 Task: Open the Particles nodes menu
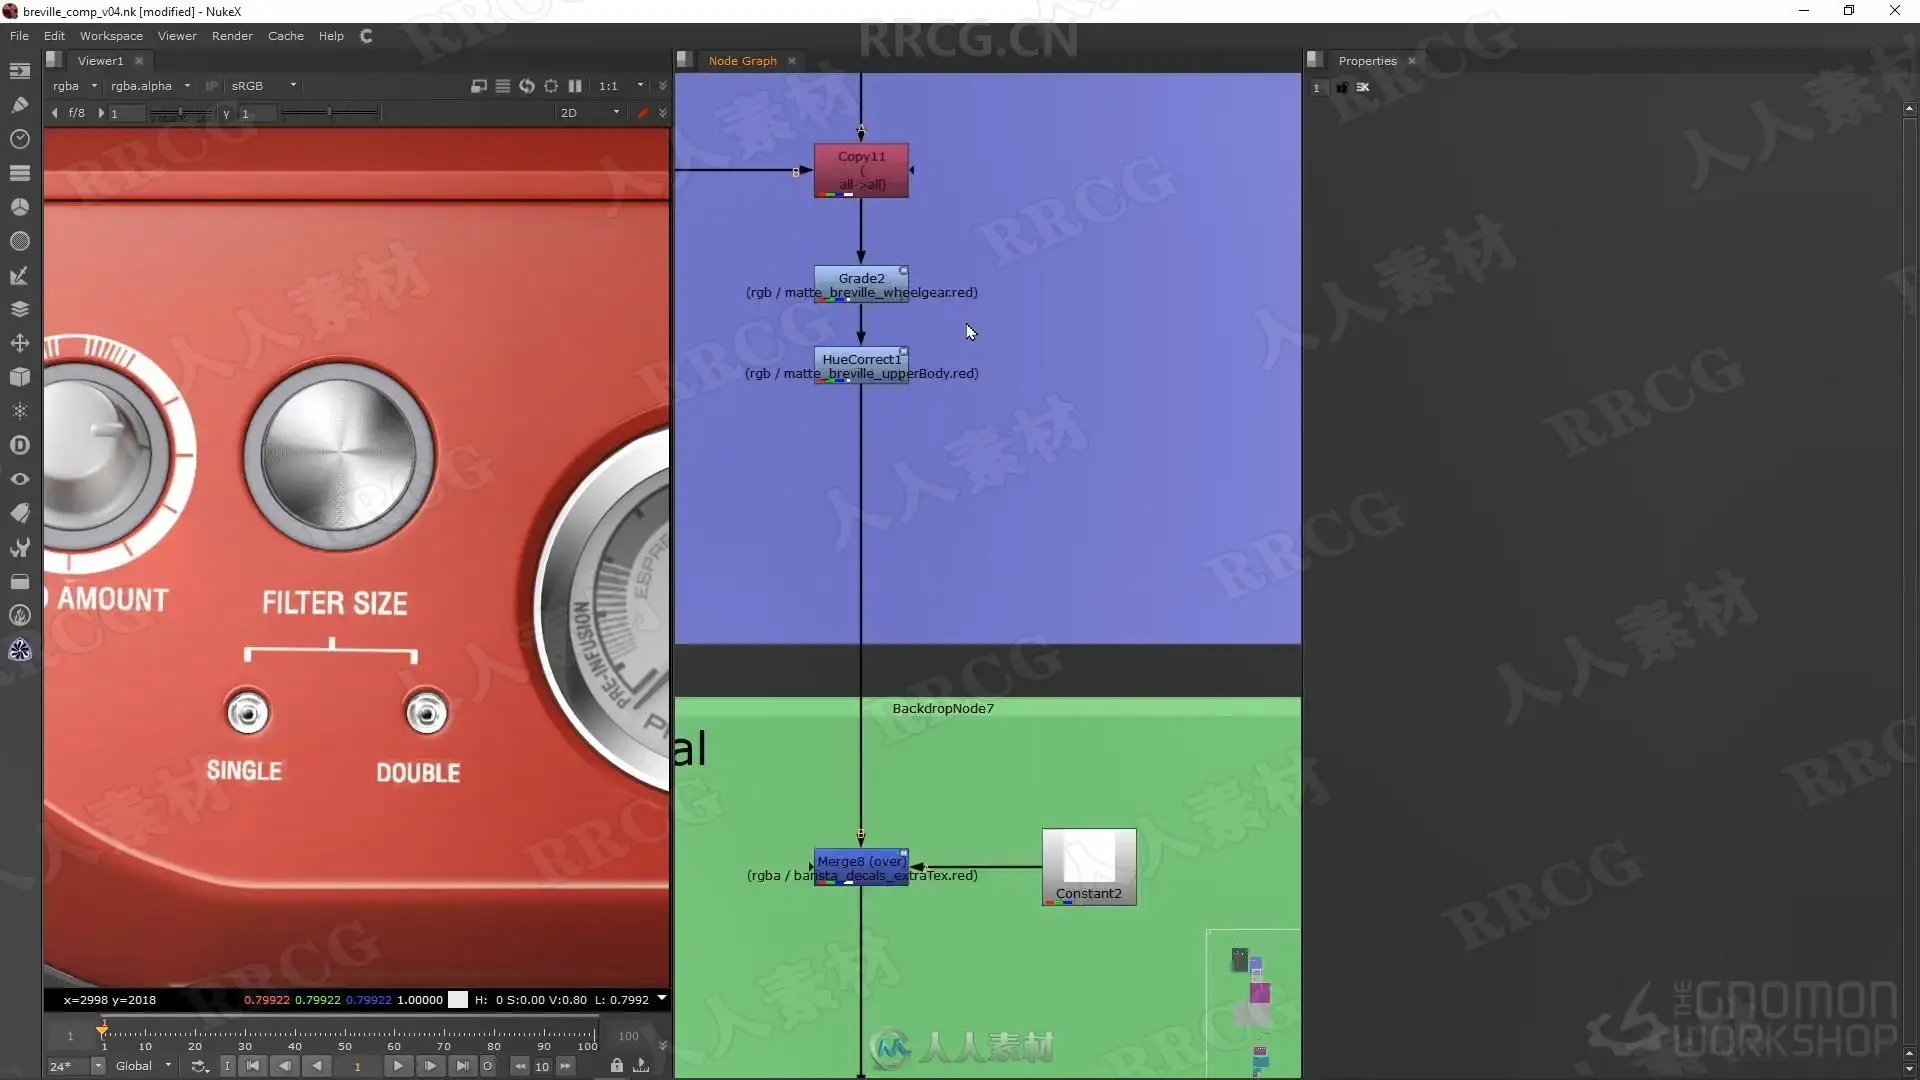coord(20,411)
